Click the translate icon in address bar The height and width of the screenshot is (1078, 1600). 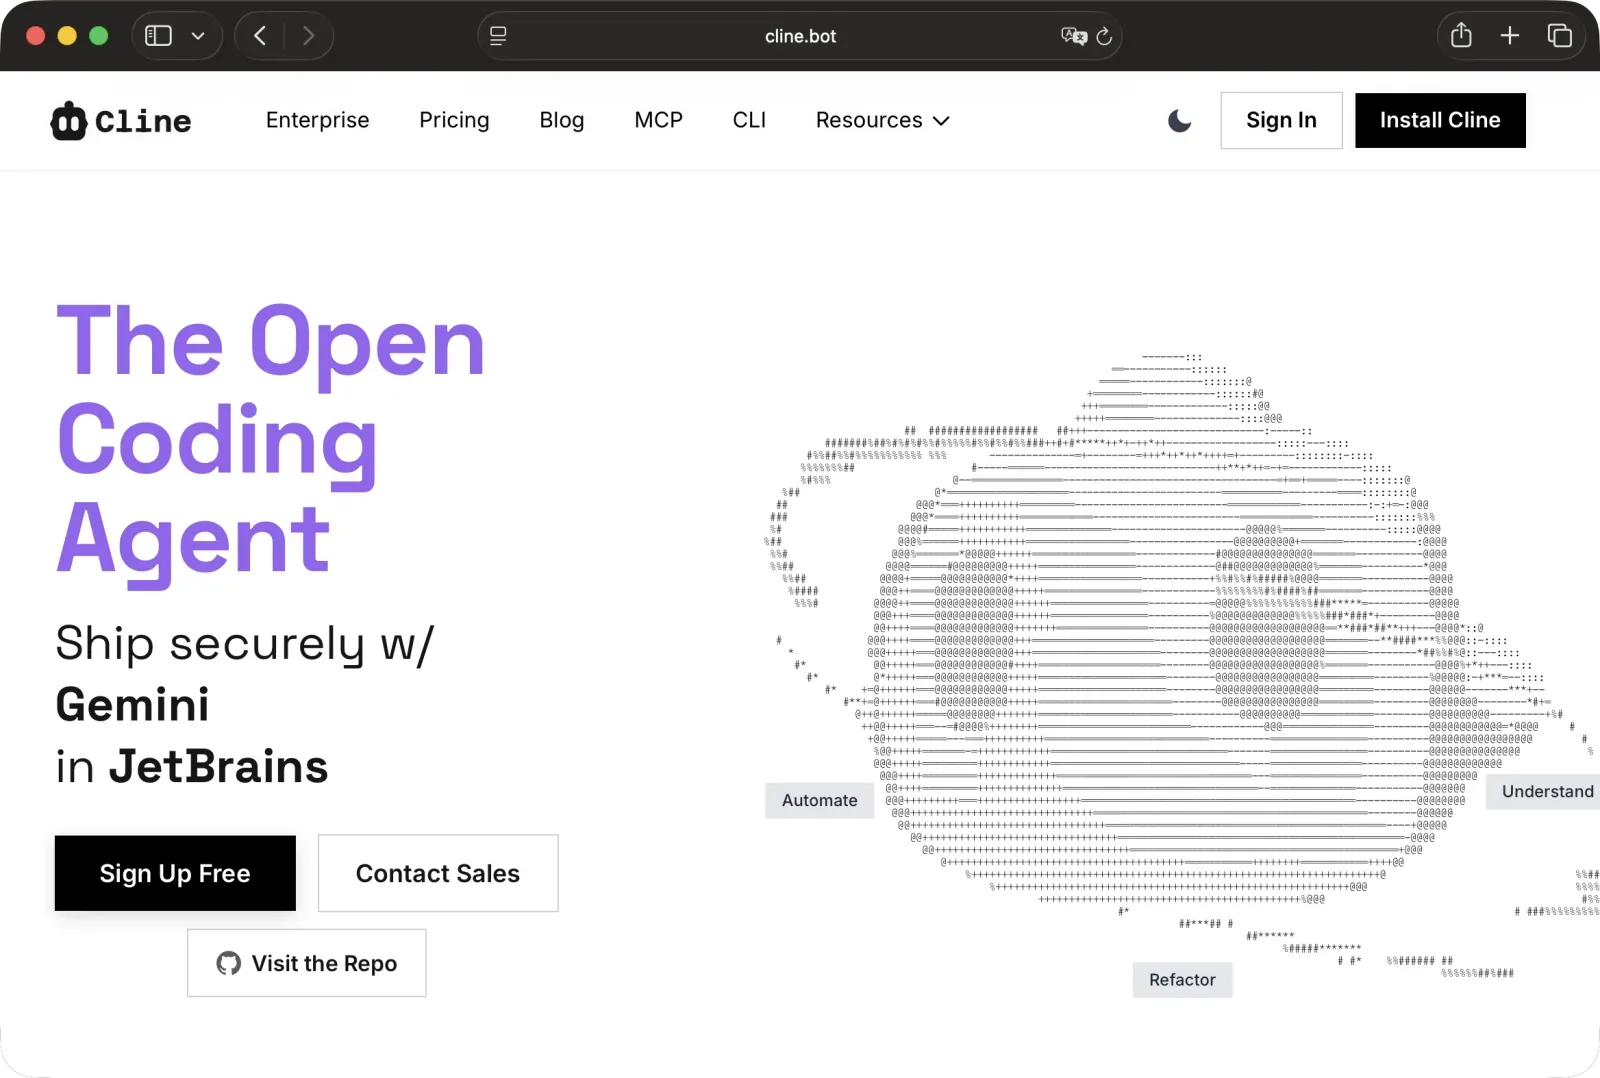[x=1074, y=36]
